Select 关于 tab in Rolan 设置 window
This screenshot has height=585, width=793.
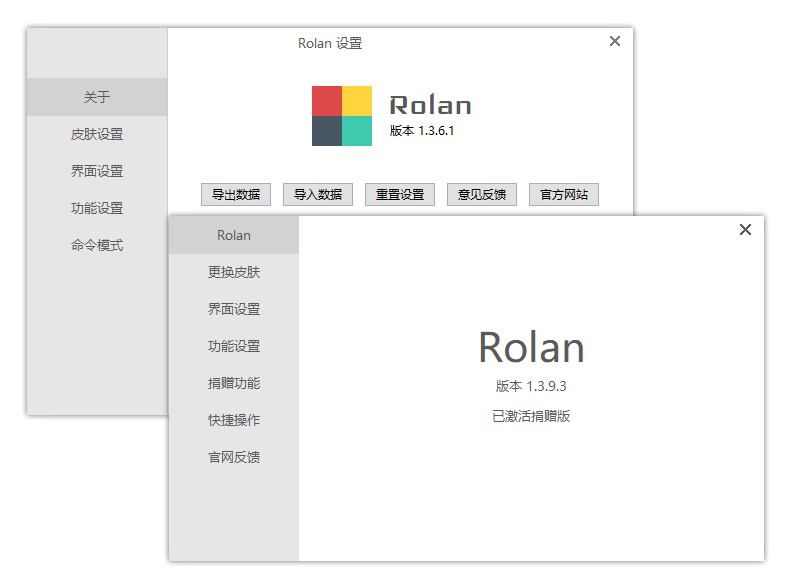[x=97, y=97]
